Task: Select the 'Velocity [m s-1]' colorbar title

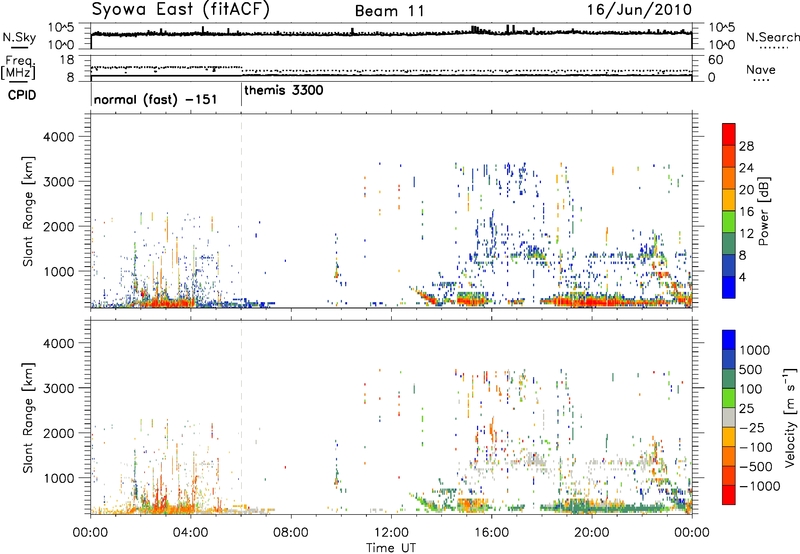Action: (x=790, y=417)
